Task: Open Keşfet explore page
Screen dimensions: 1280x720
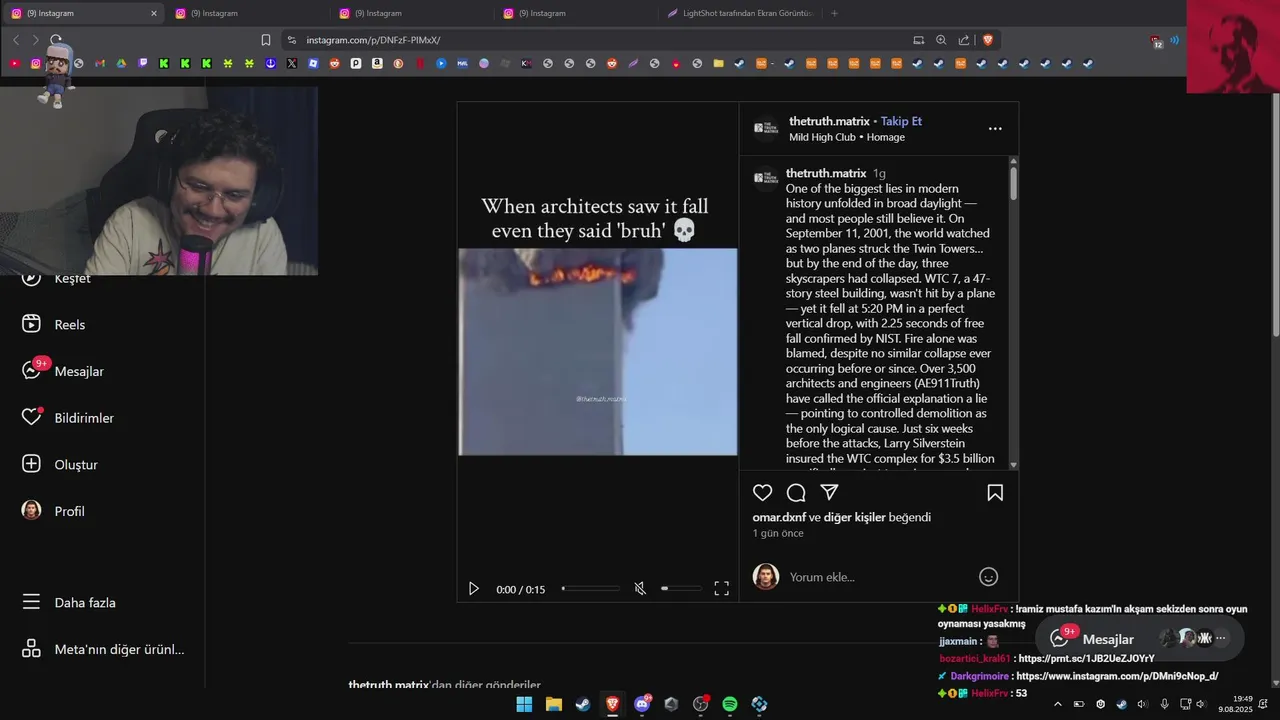Action: pyautogui.click(x=56, y=278)
